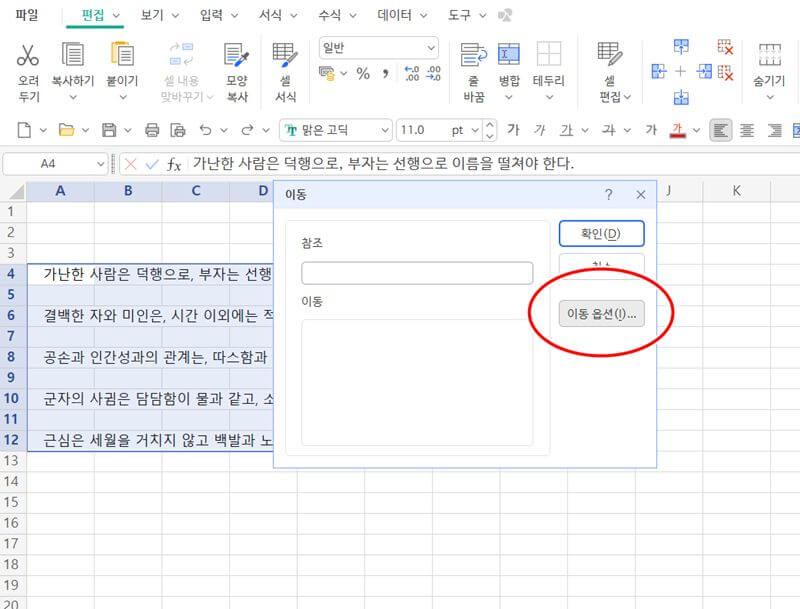
Task: Toggle left text alignment
Action: point(720,131)
